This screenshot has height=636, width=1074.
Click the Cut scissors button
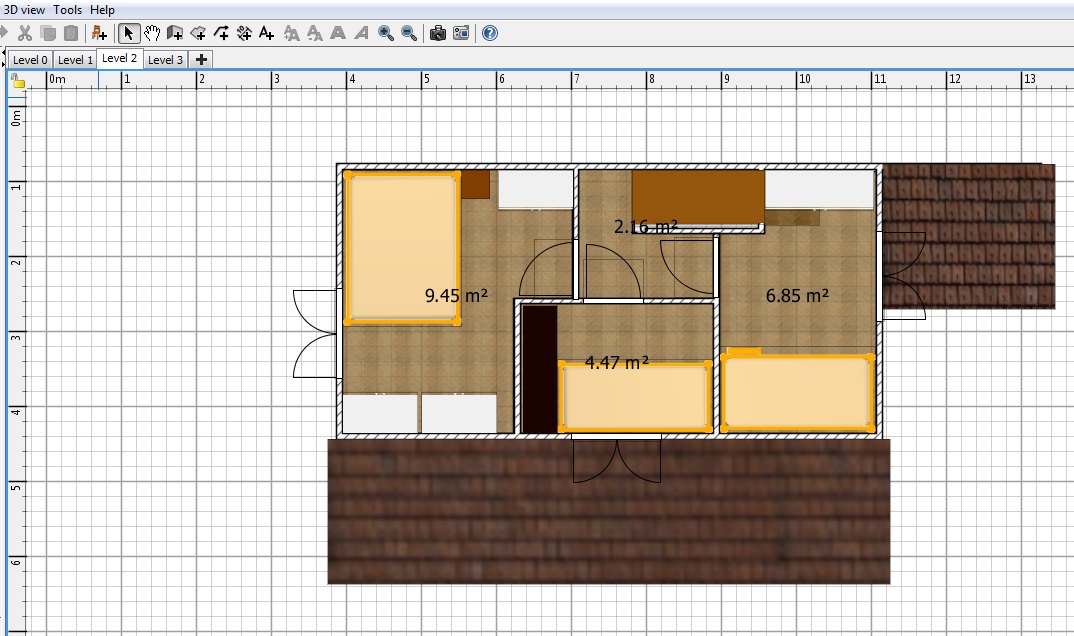pyautogui.click(x=26, y=33)
